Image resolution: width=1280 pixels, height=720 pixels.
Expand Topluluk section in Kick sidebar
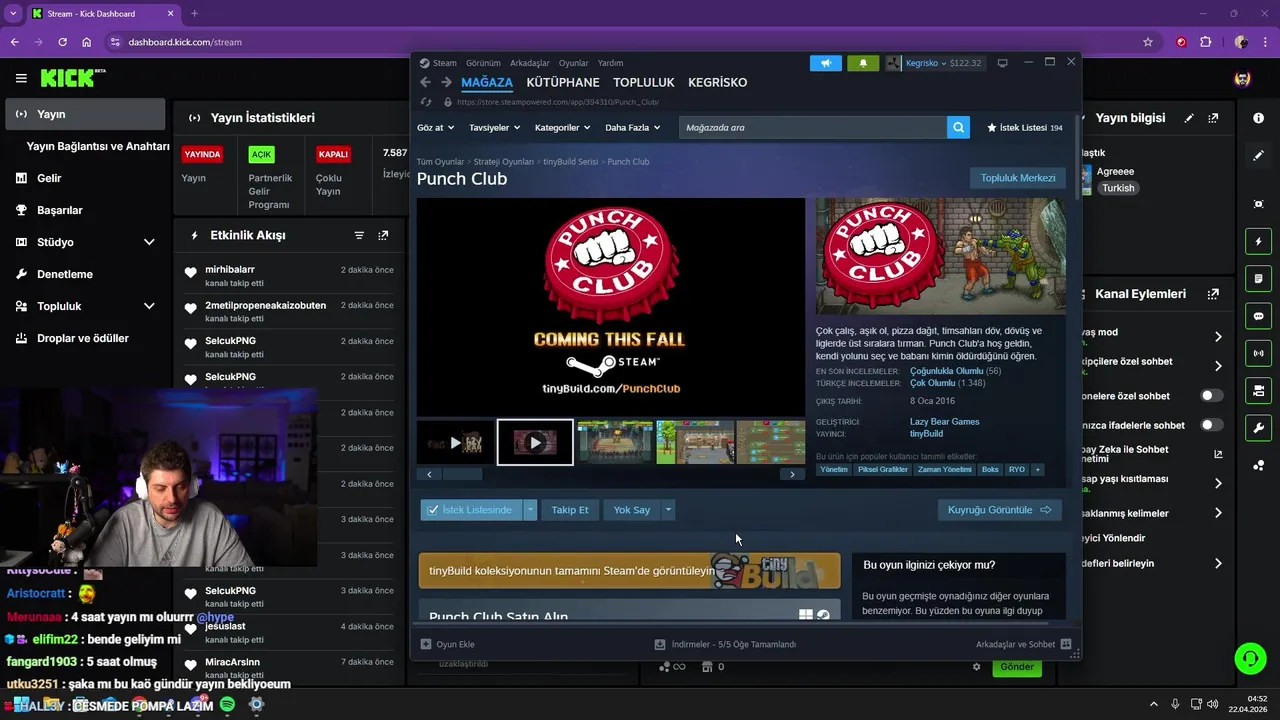(x=149, y=306)
